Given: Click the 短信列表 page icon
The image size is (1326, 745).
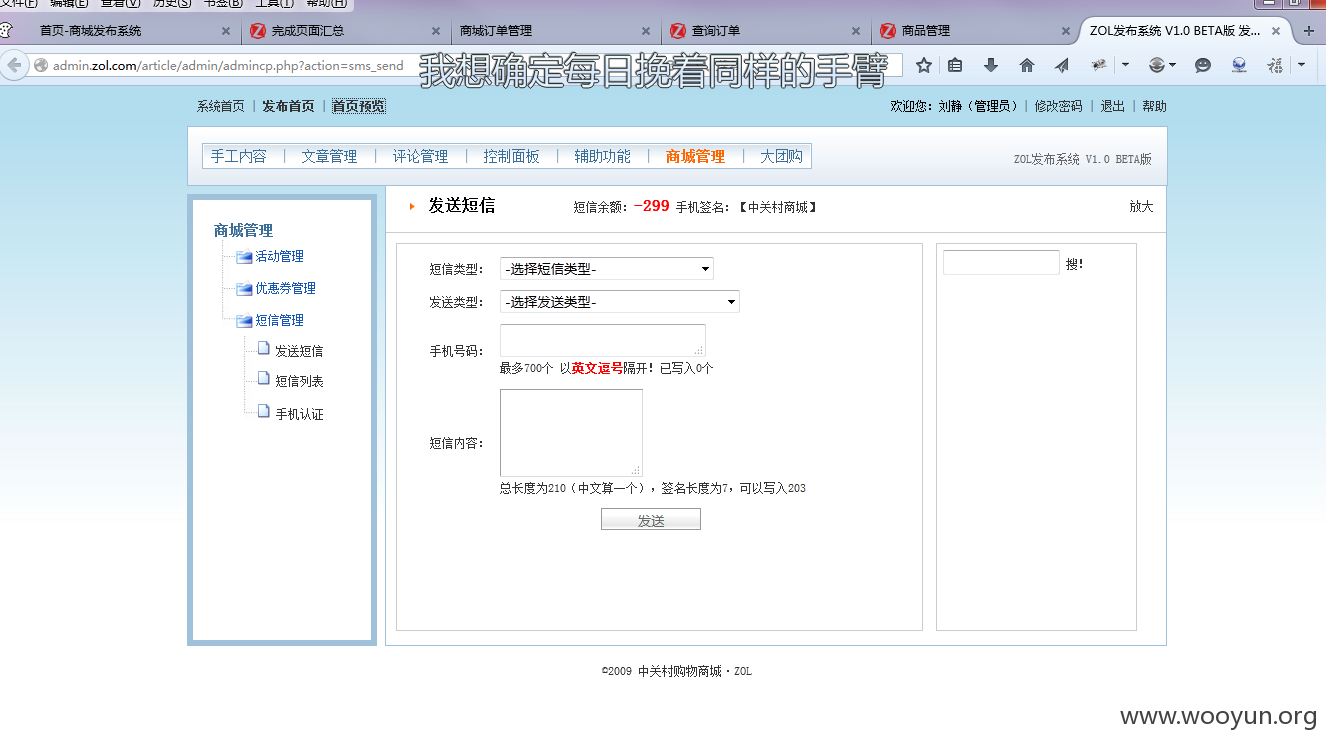Looking at the screenshot, I should pos(264,379).
